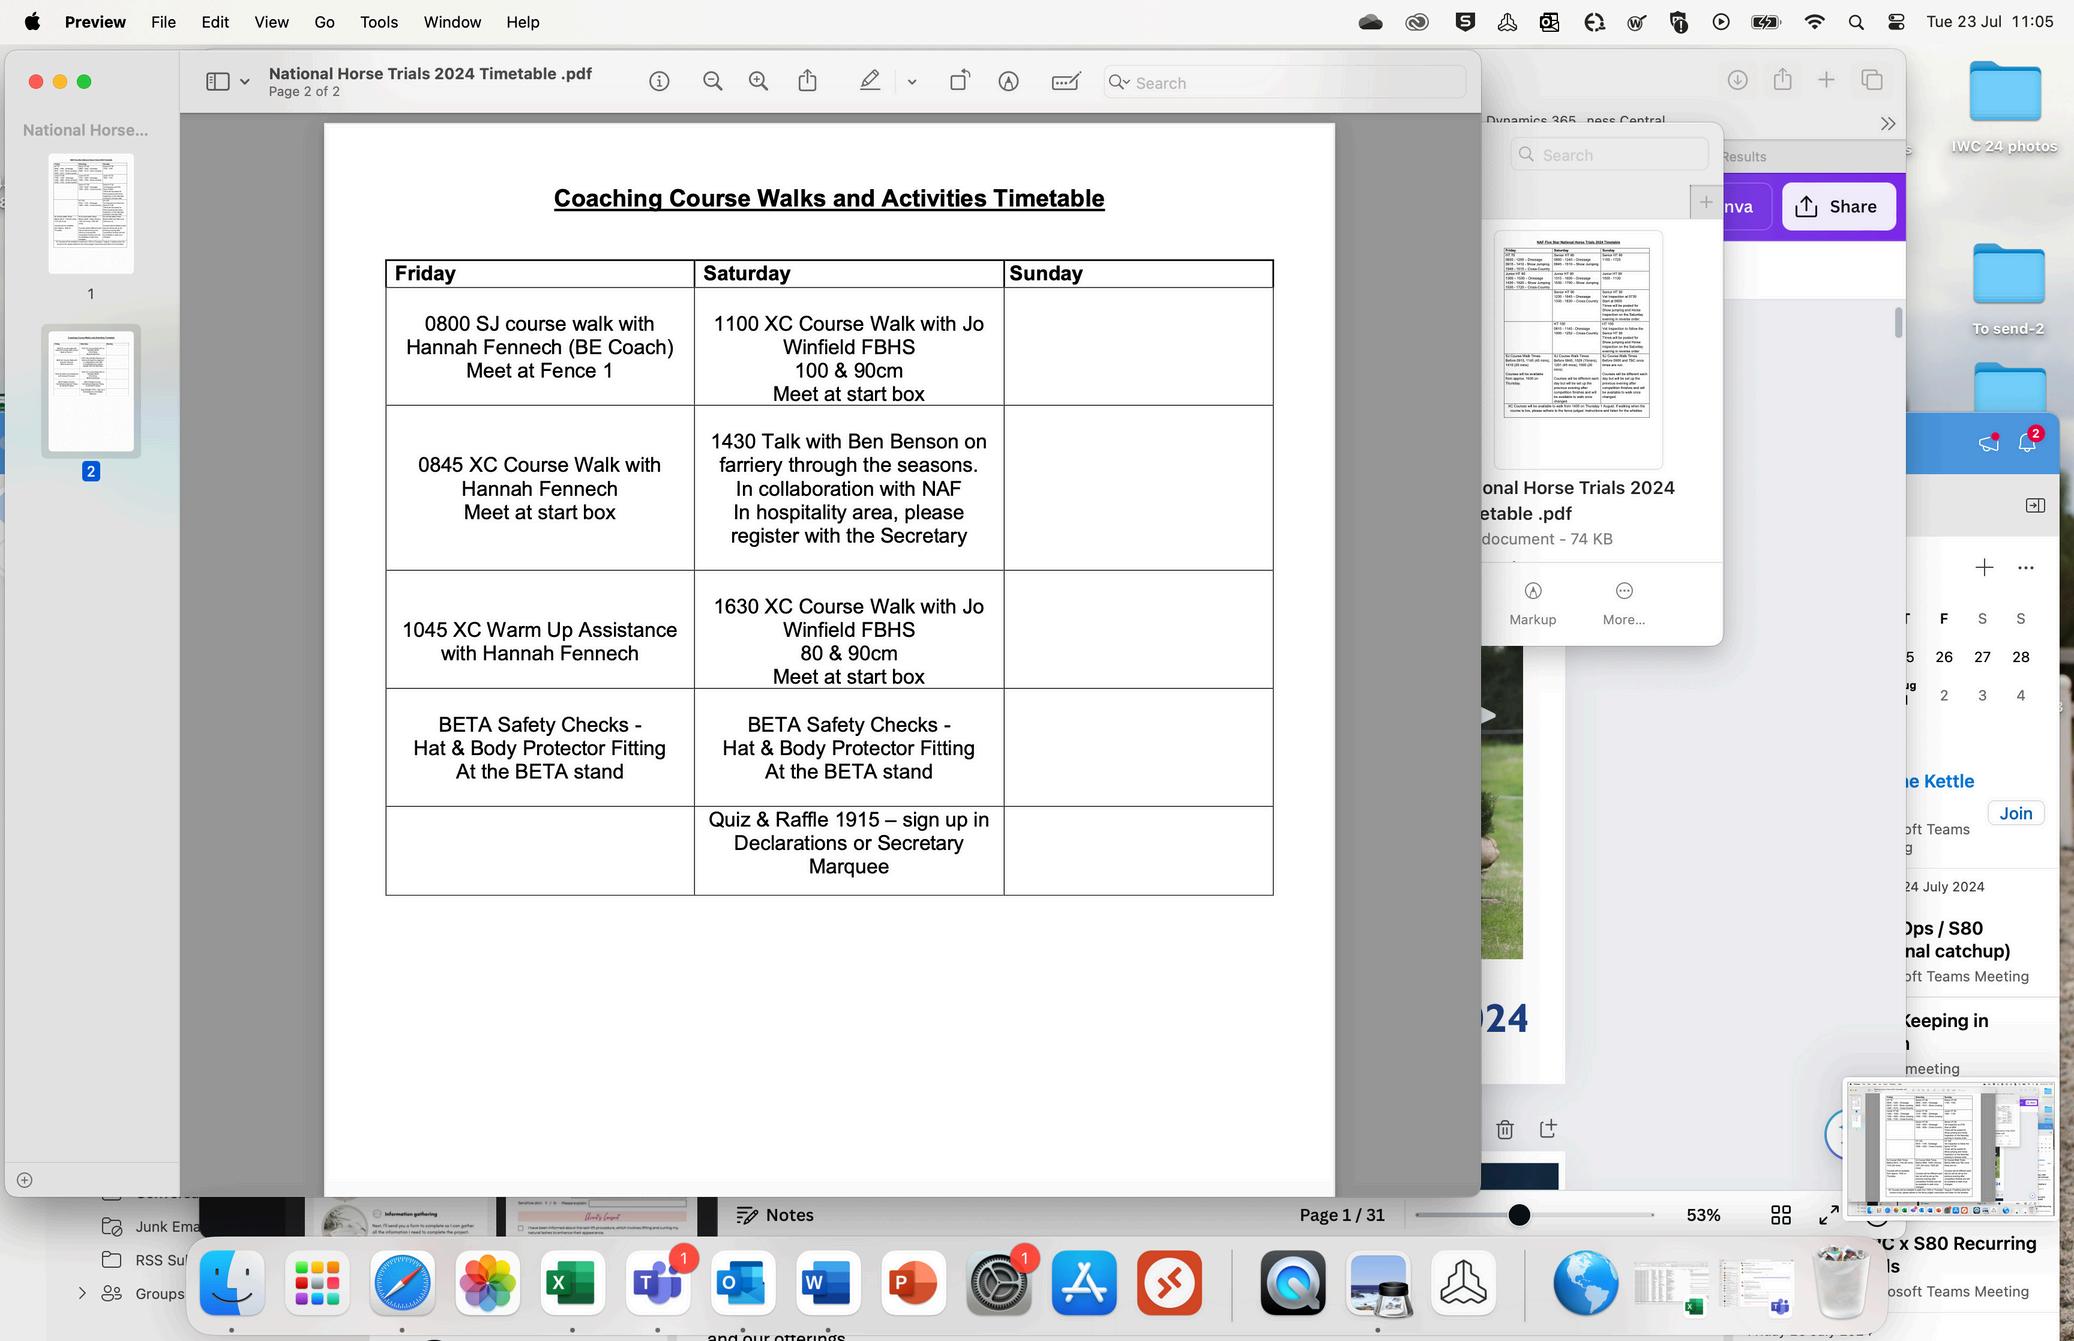Select the page 1 thumbnail in the sidebar
This screenshot has width=2074, height=1341.
[91, 213]
